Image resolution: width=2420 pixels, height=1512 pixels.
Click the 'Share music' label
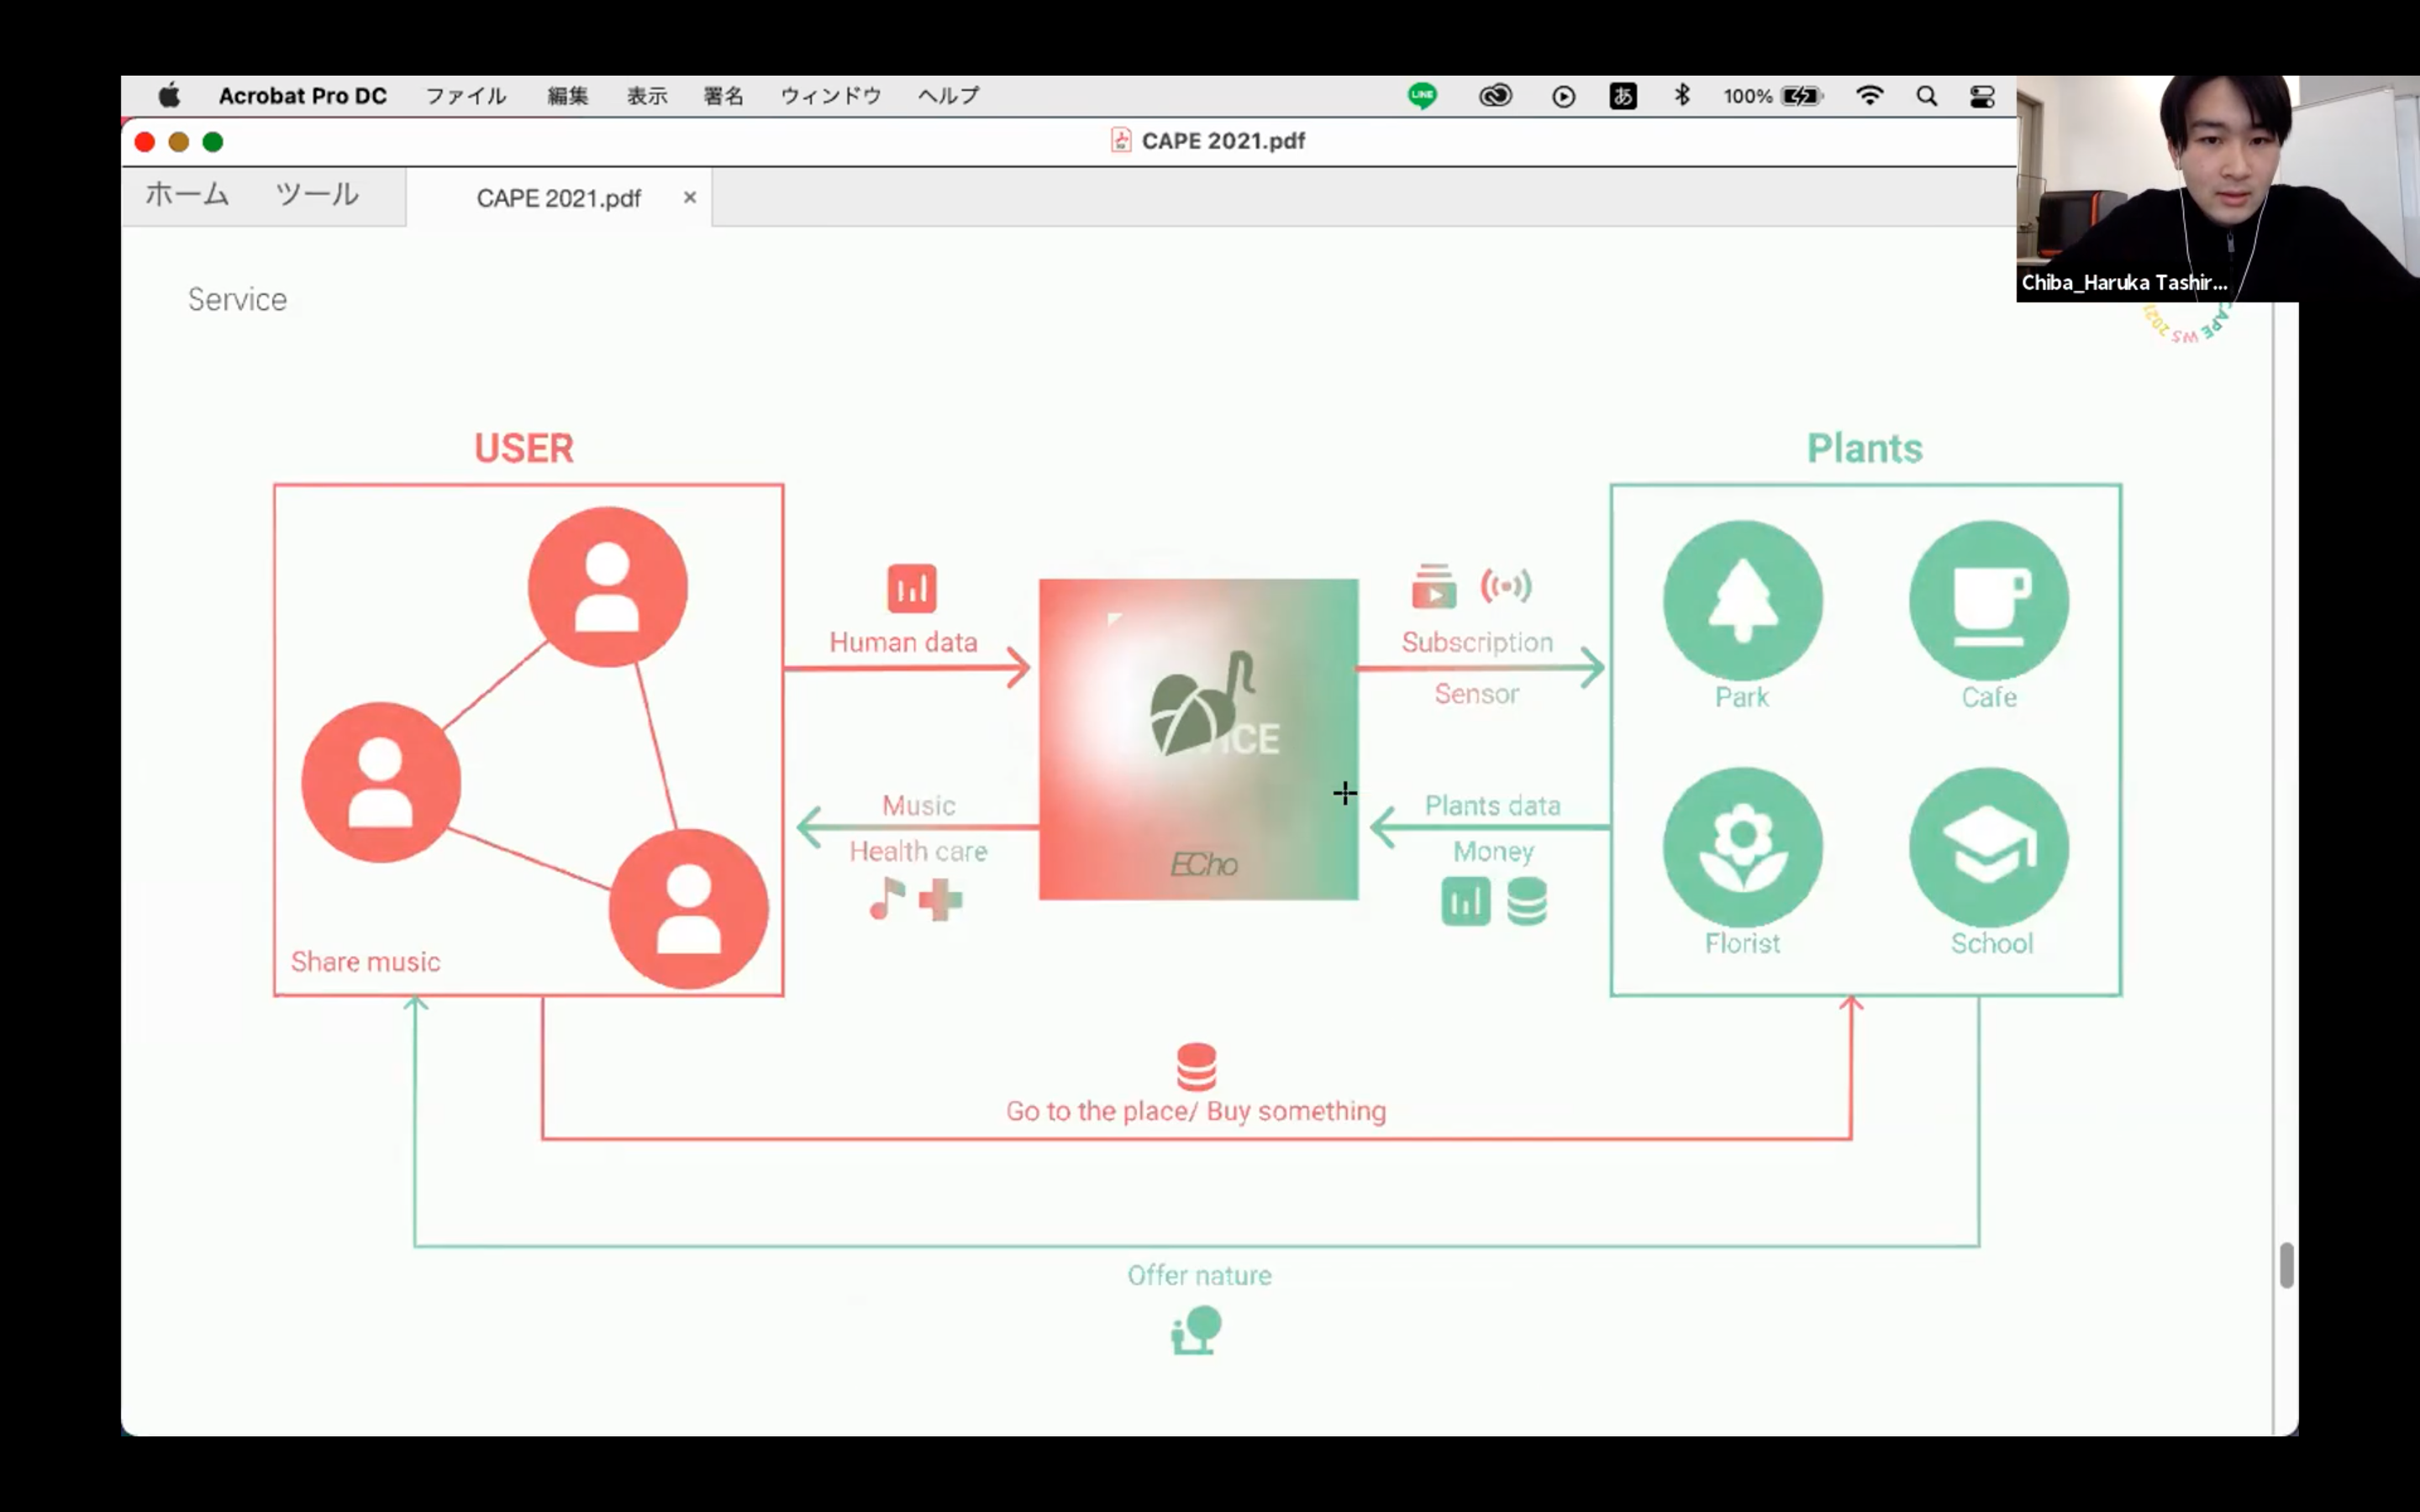pyautogui.click(x=365, y=962)
